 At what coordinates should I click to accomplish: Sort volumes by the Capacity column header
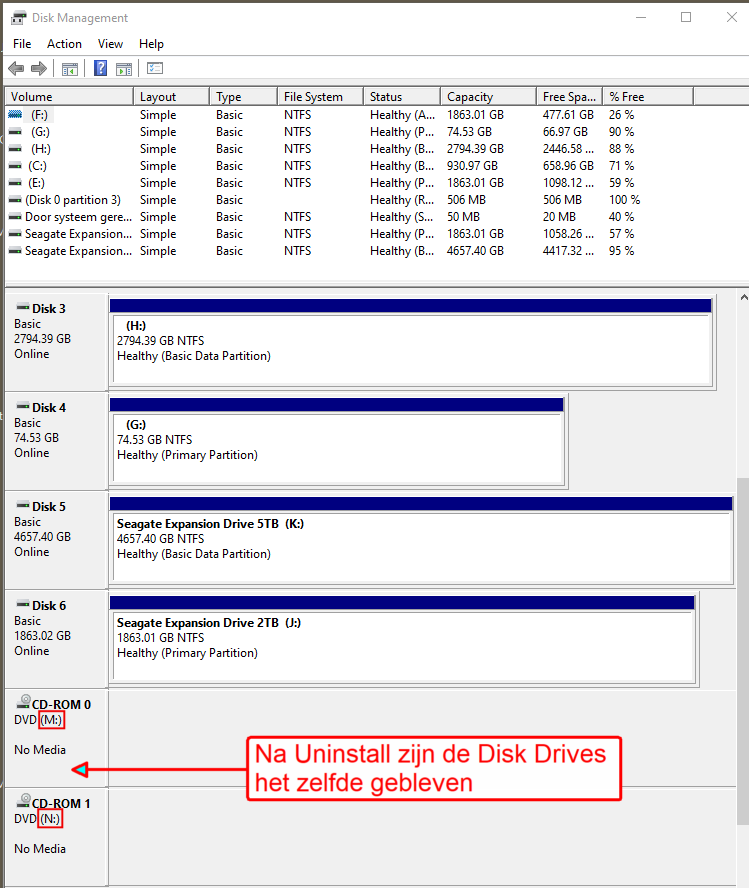click(x=488, y=97)
